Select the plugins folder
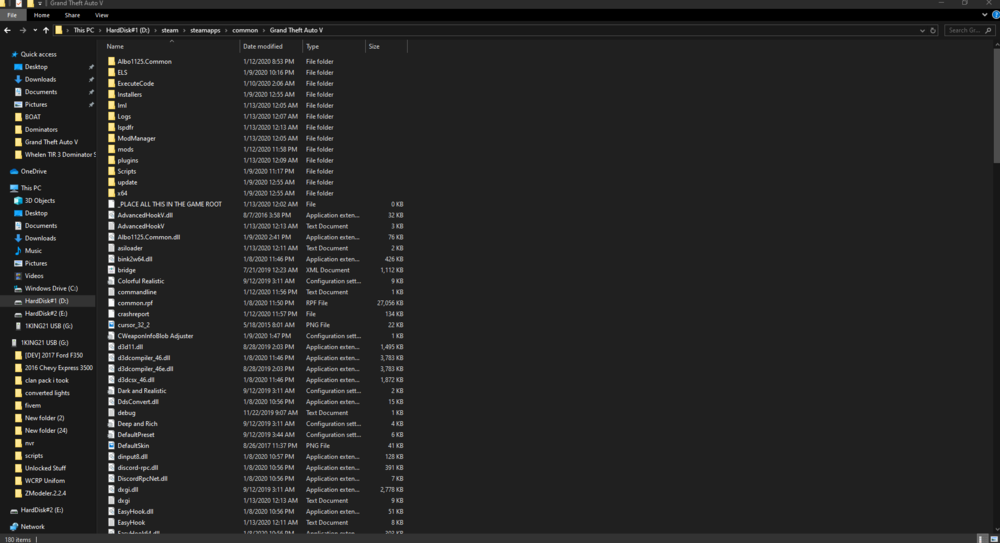The image size is (1000, 543). tap(128, 161)
